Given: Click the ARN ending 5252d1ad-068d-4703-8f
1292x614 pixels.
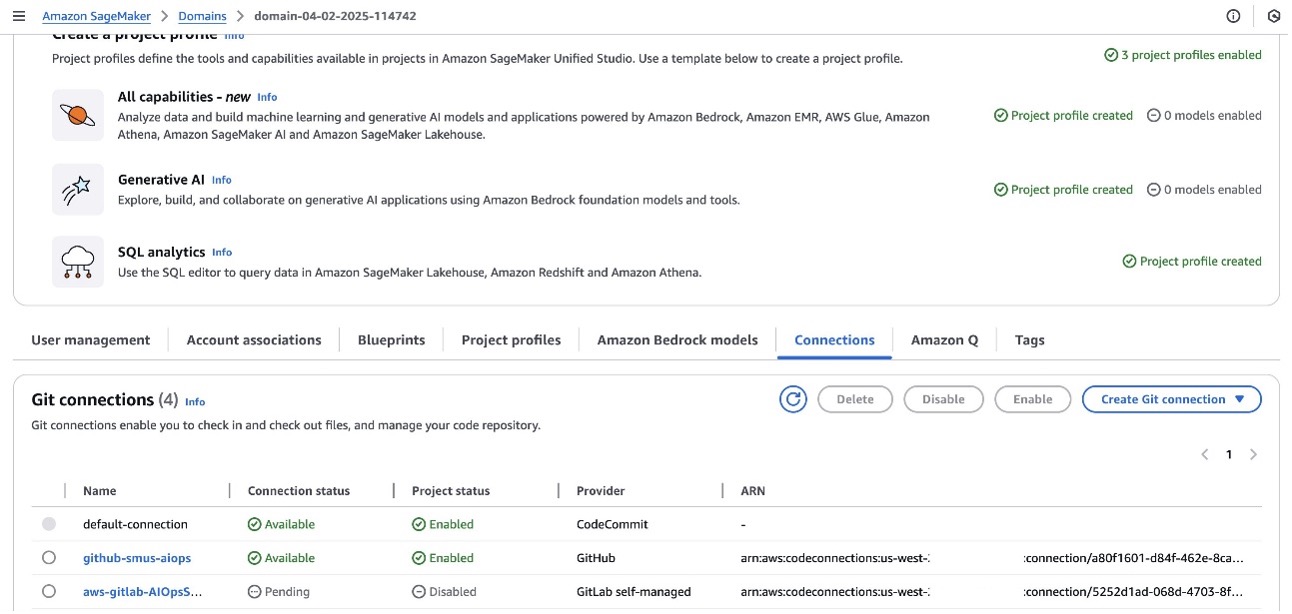Looking at the screenshot, I should click(x=993, y=592).
